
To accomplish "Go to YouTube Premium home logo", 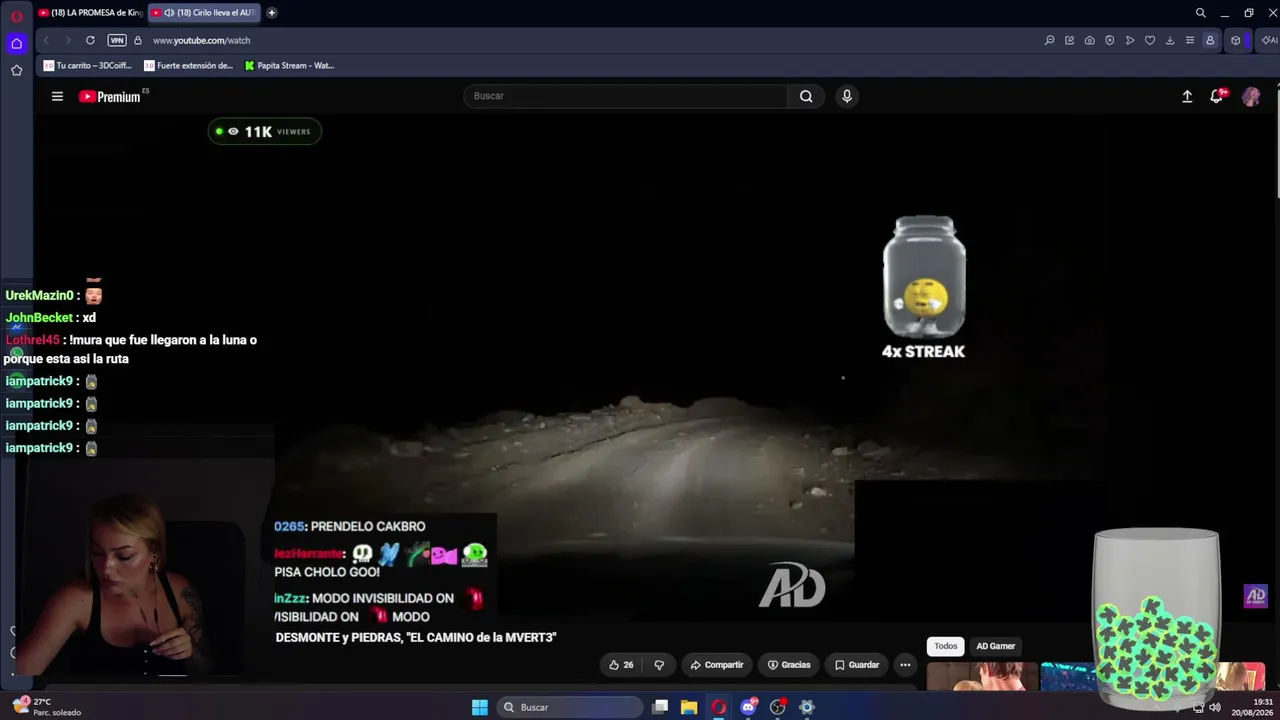I will pos(110,96).
